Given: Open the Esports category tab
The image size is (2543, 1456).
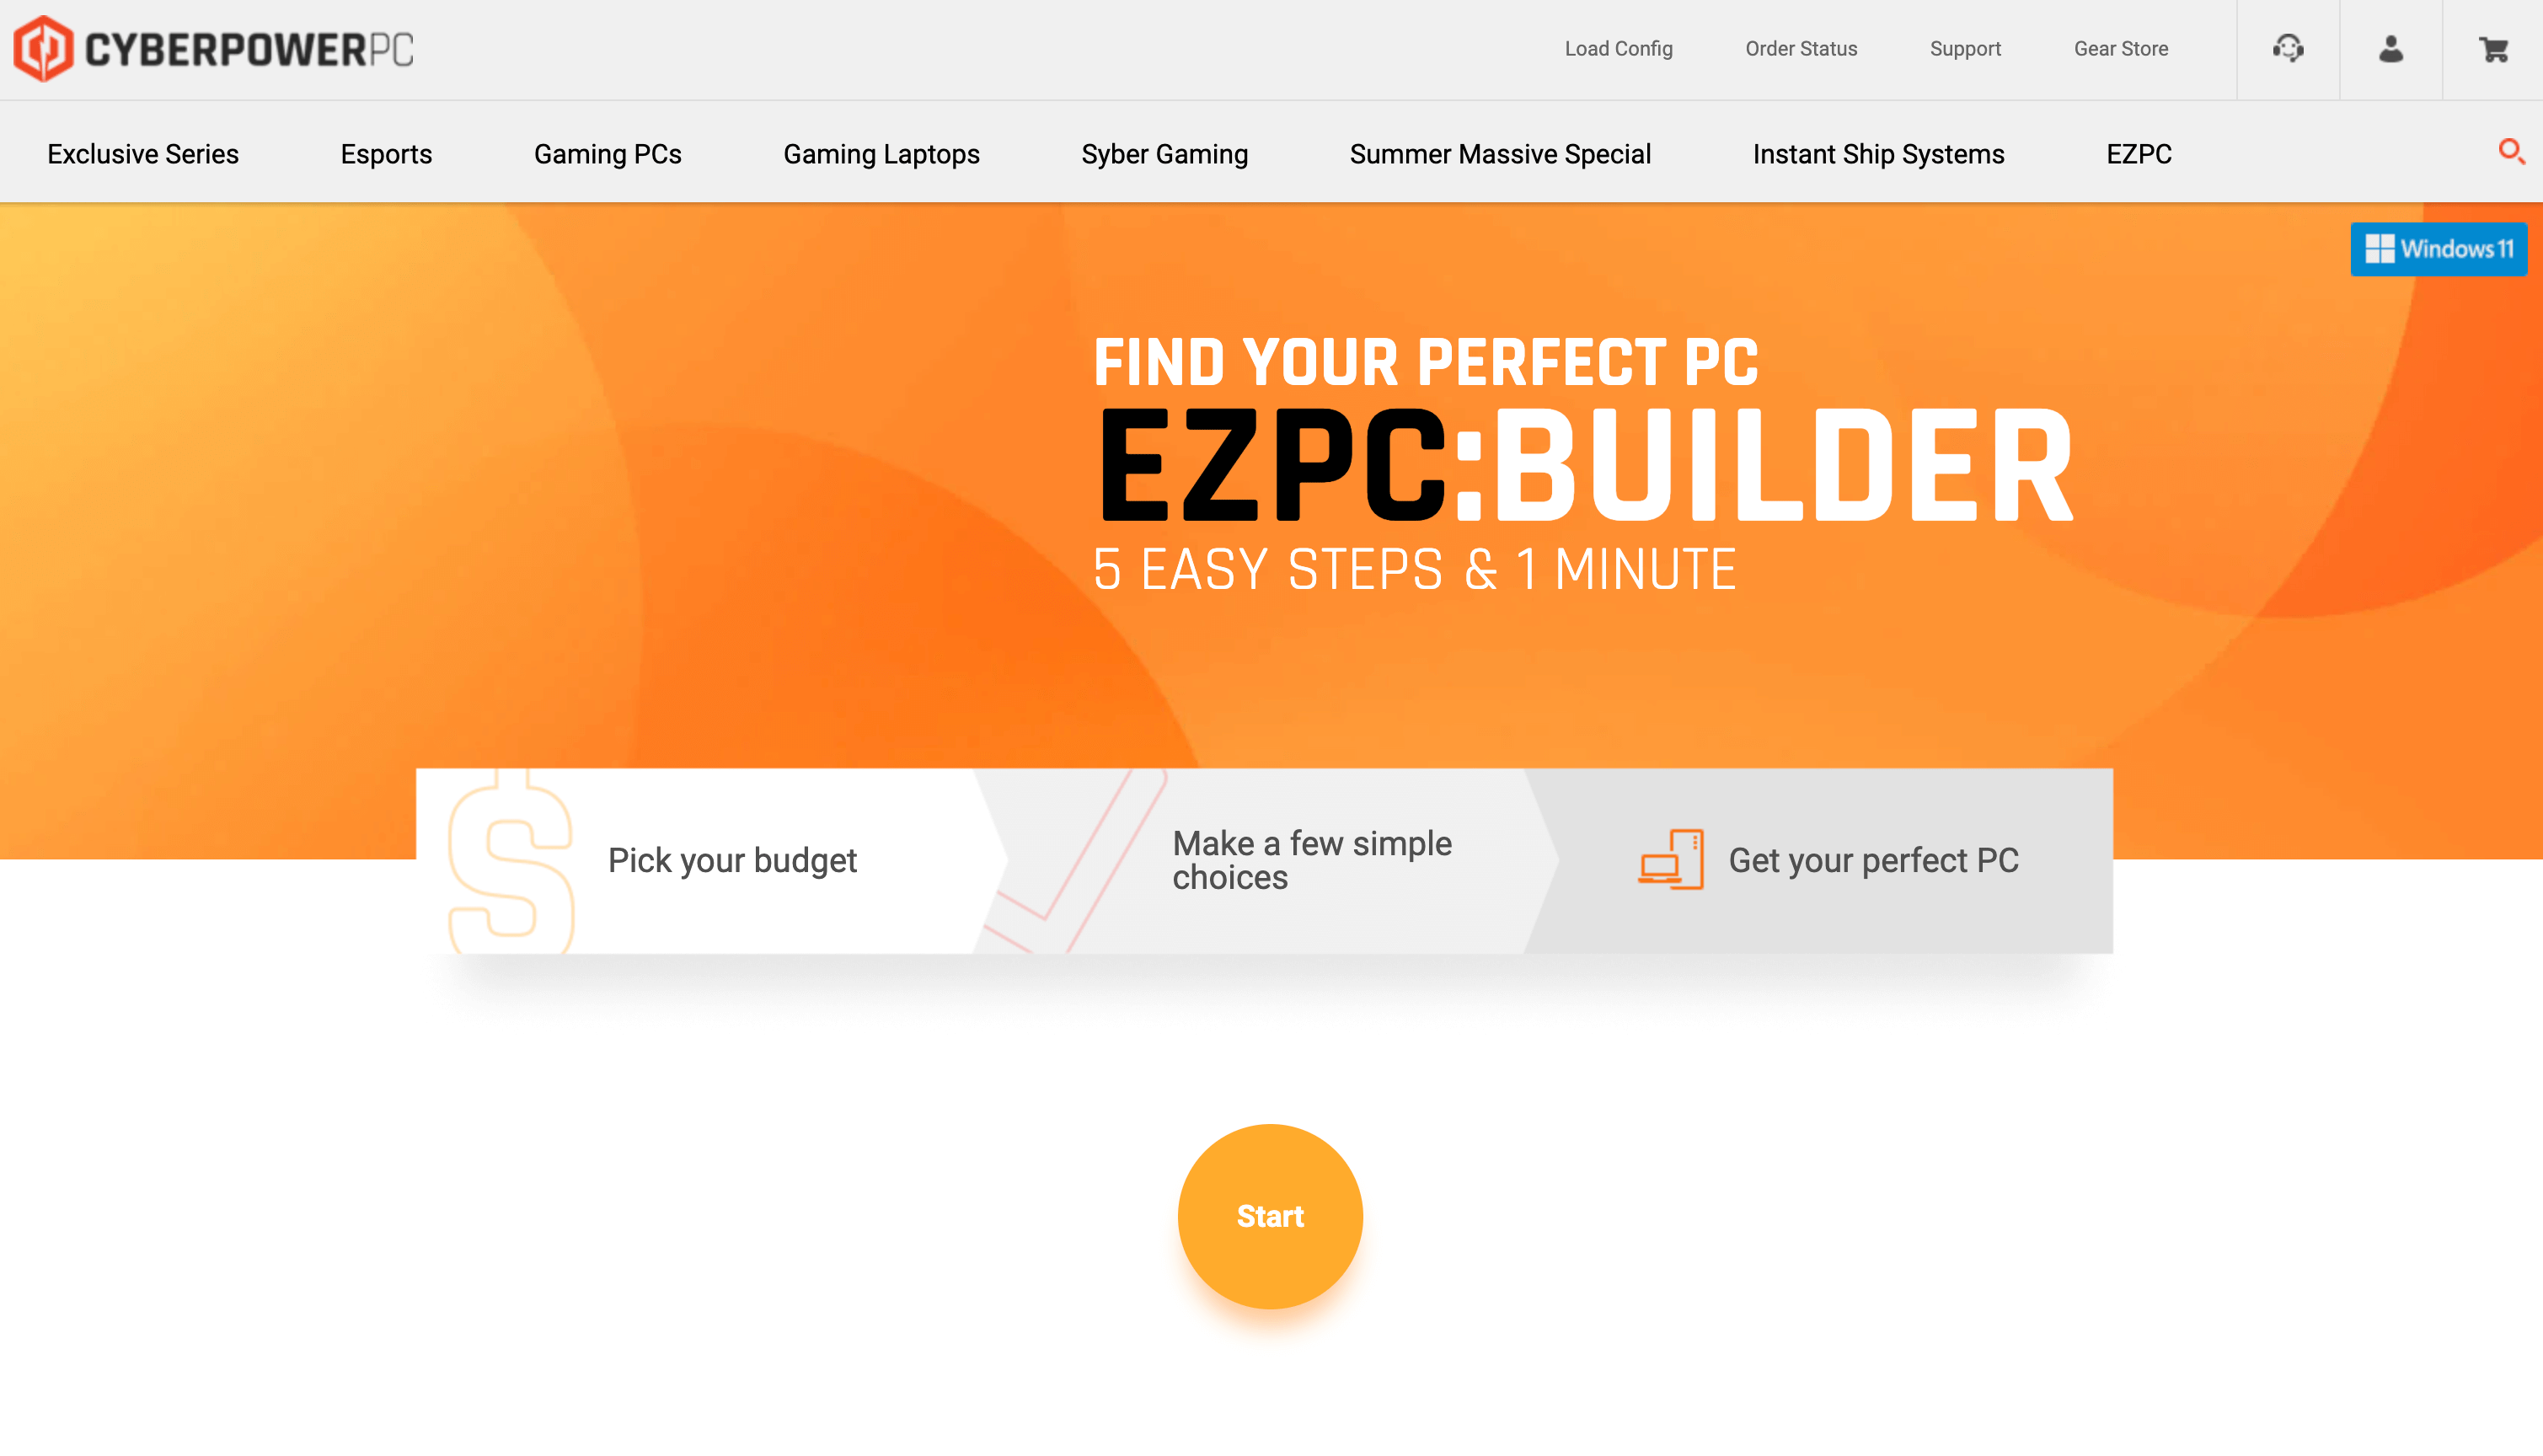Looking at the screenshot, I should [386, 153].
